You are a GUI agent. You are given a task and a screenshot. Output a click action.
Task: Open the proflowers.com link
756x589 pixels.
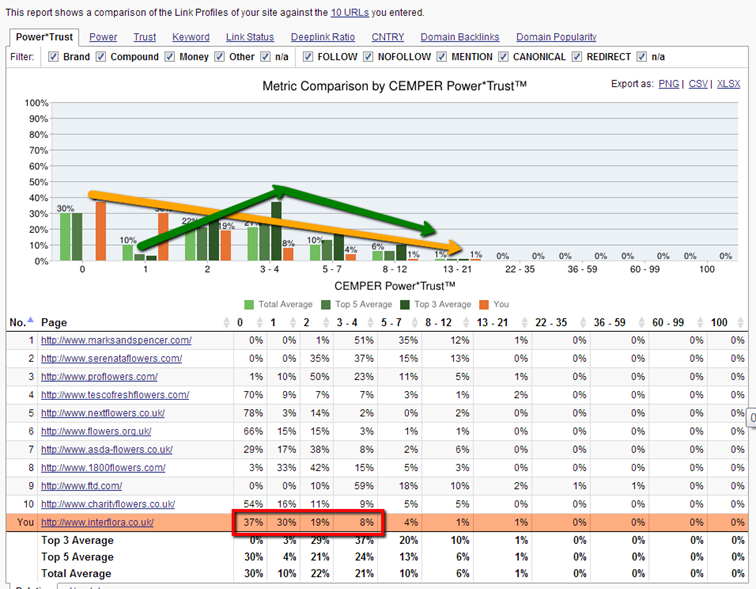99,376
